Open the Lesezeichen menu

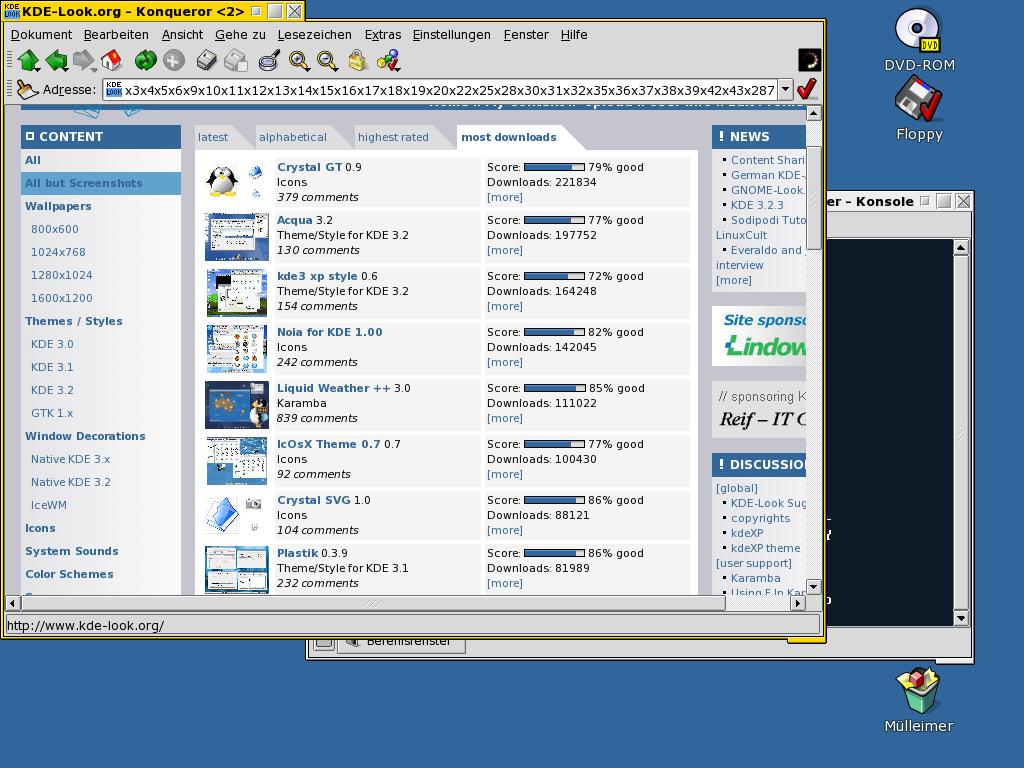[x=314, y=35]
